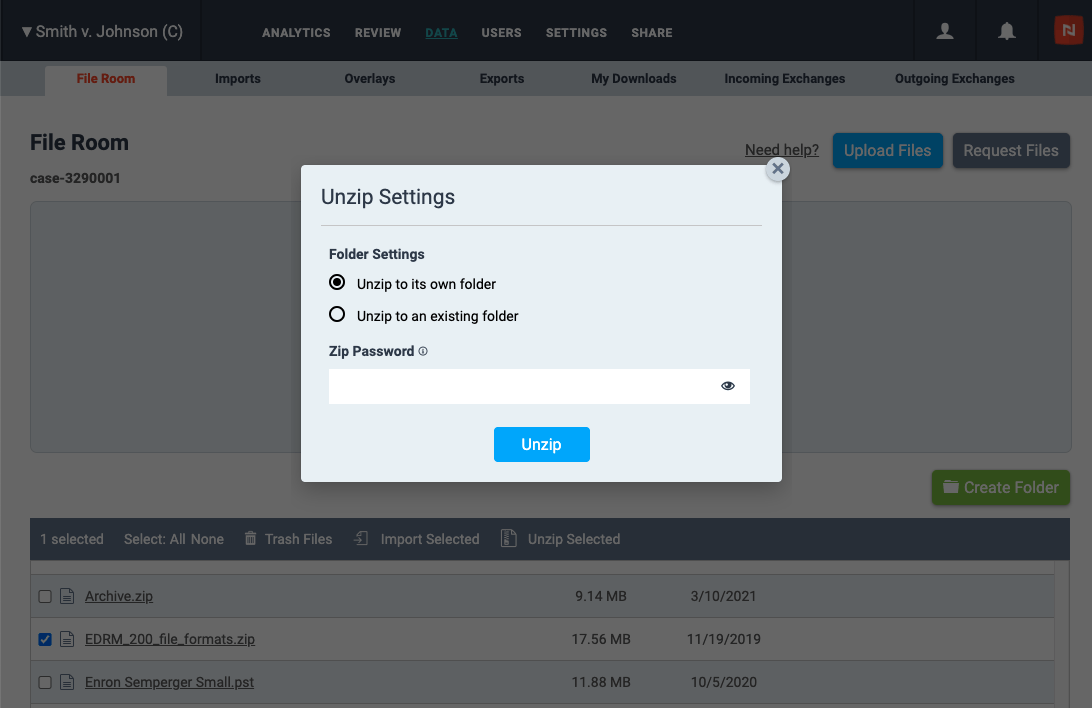The width and height of the screenshot is (1092, 708).
Task: Uncheck the EDRM_200_file_formats.zip checkbox
Action: [45, 640]
